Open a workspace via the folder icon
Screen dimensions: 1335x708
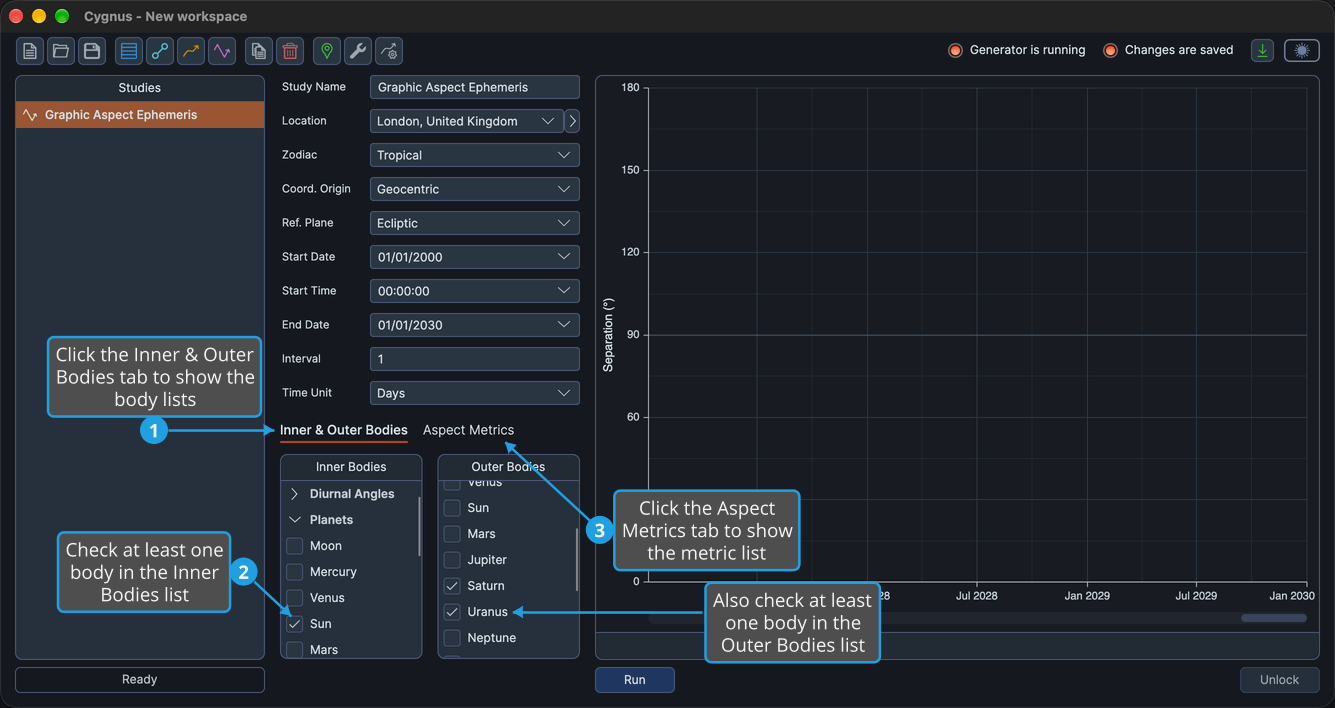(61, 51)
